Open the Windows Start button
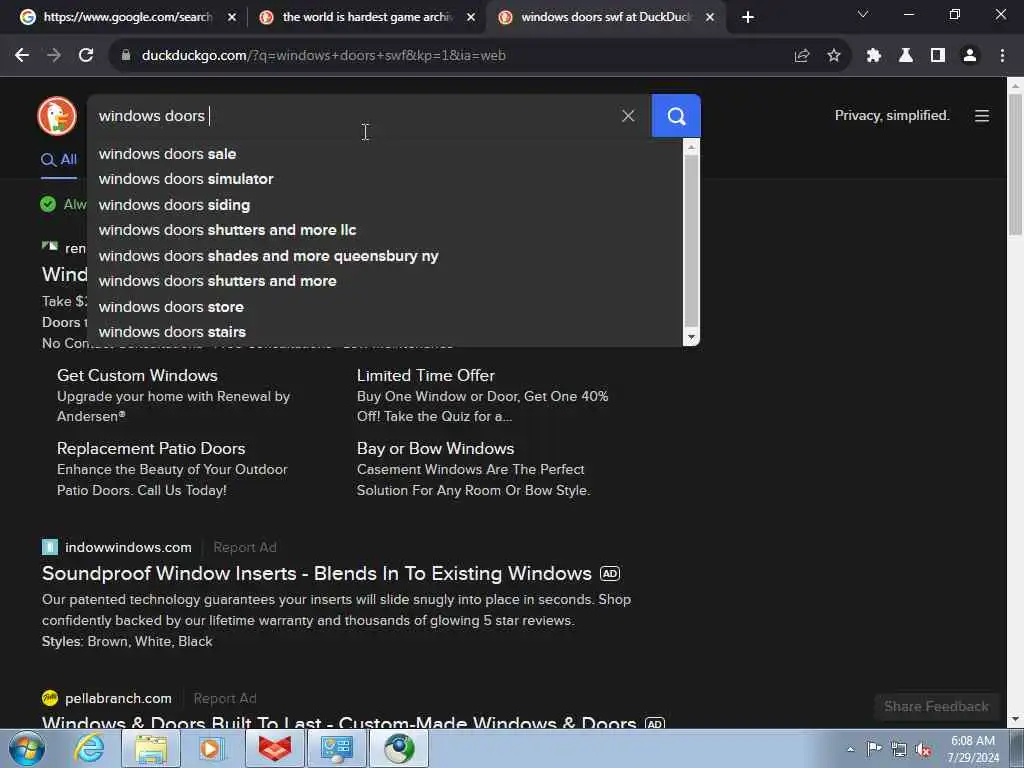 pyautogui.click(x=27, y=748)
